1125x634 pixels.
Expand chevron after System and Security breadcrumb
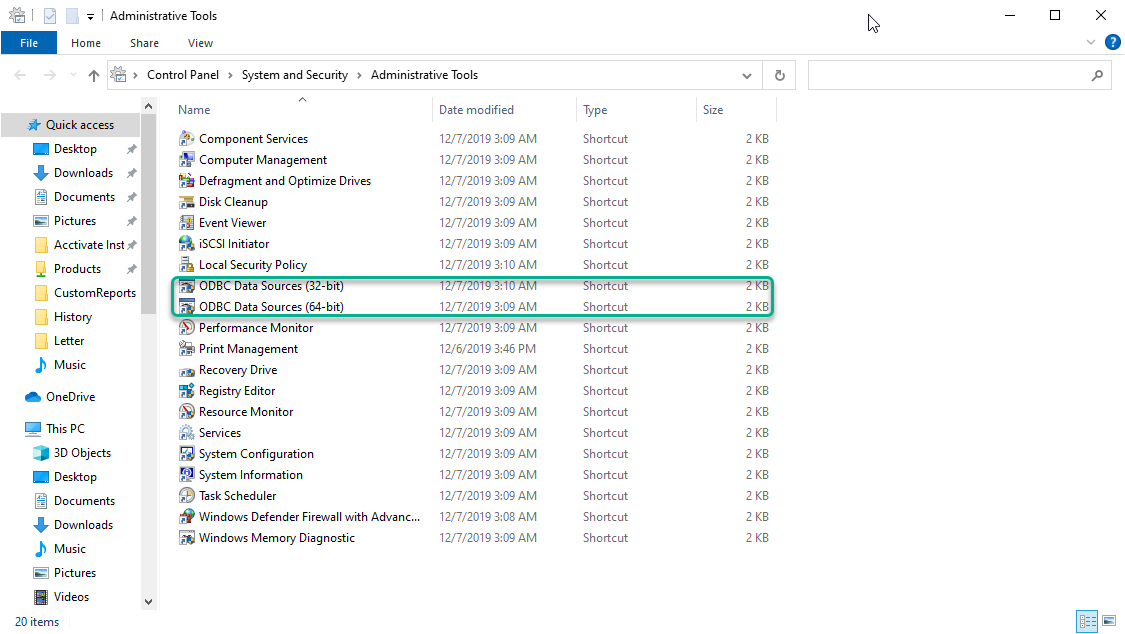click(359, 75)
